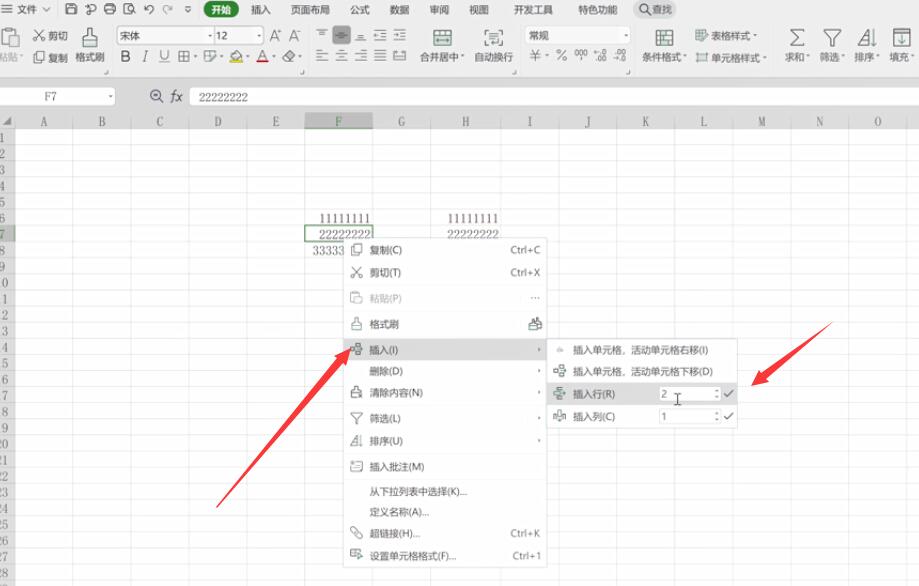
Task: Click the Undo arrow icon
Action: pyautogui.click(x=148, y=9)
